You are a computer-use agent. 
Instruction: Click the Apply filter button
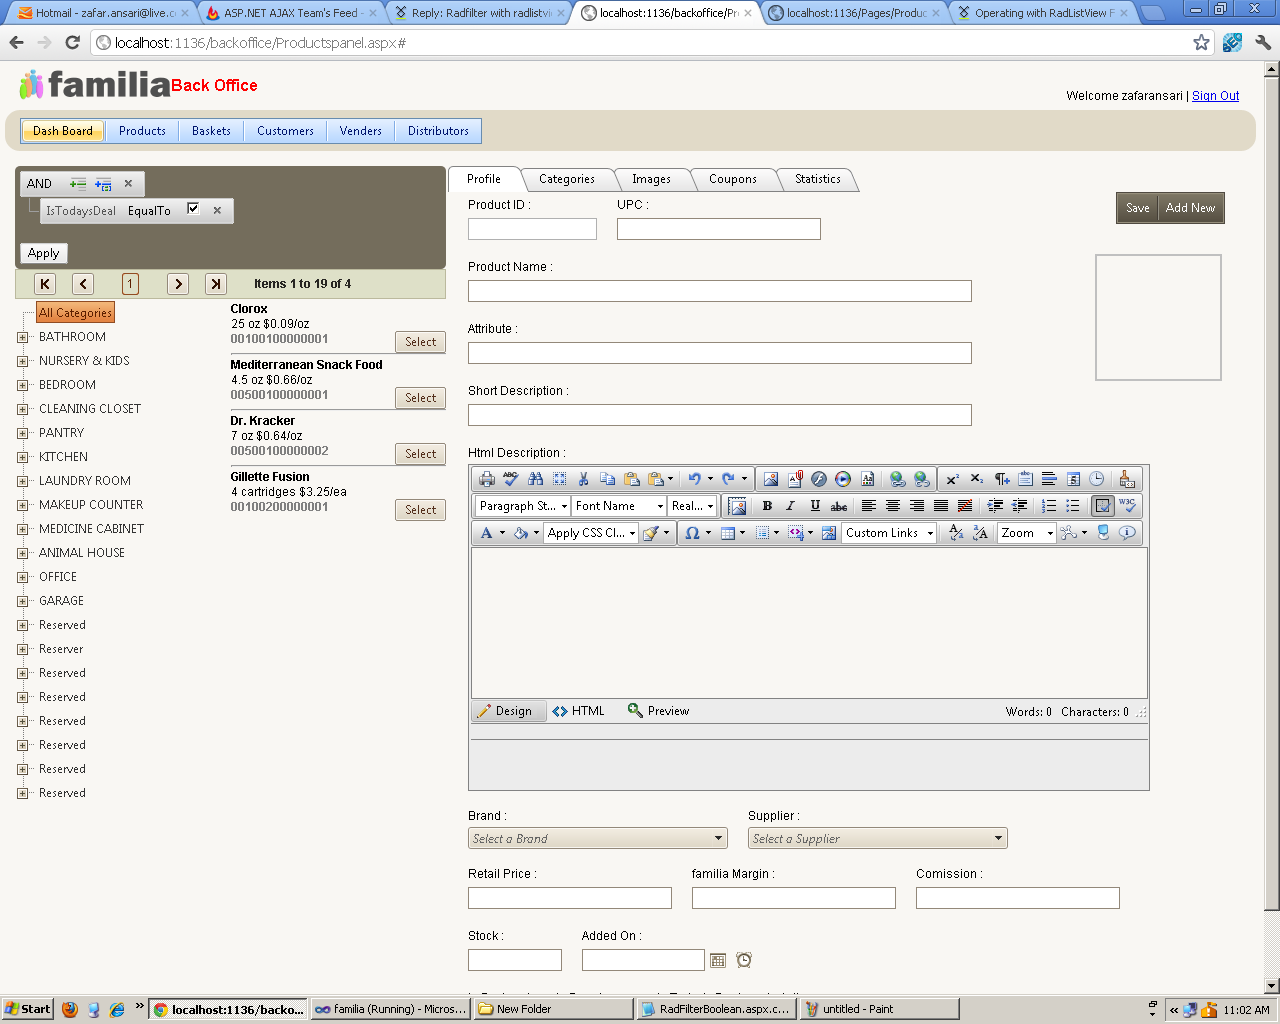pos(43,253)
